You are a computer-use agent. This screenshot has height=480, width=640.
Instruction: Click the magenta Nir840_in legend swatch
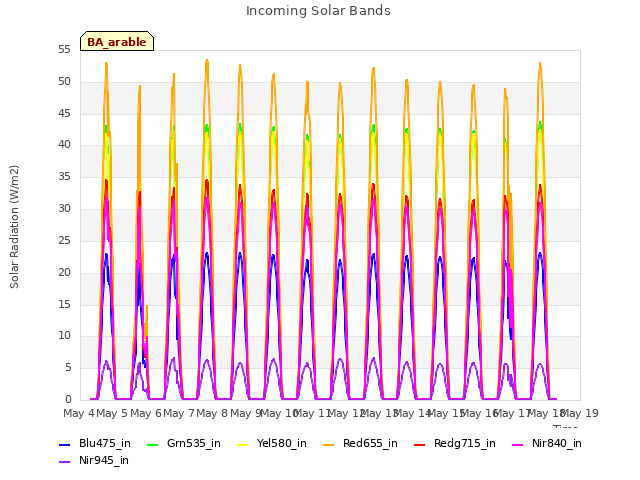click(x=518, y=444)
